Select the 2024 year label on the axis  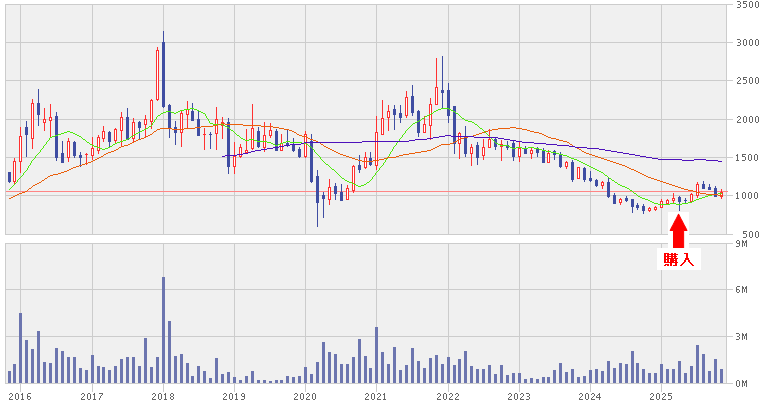(x=589, y=396)
